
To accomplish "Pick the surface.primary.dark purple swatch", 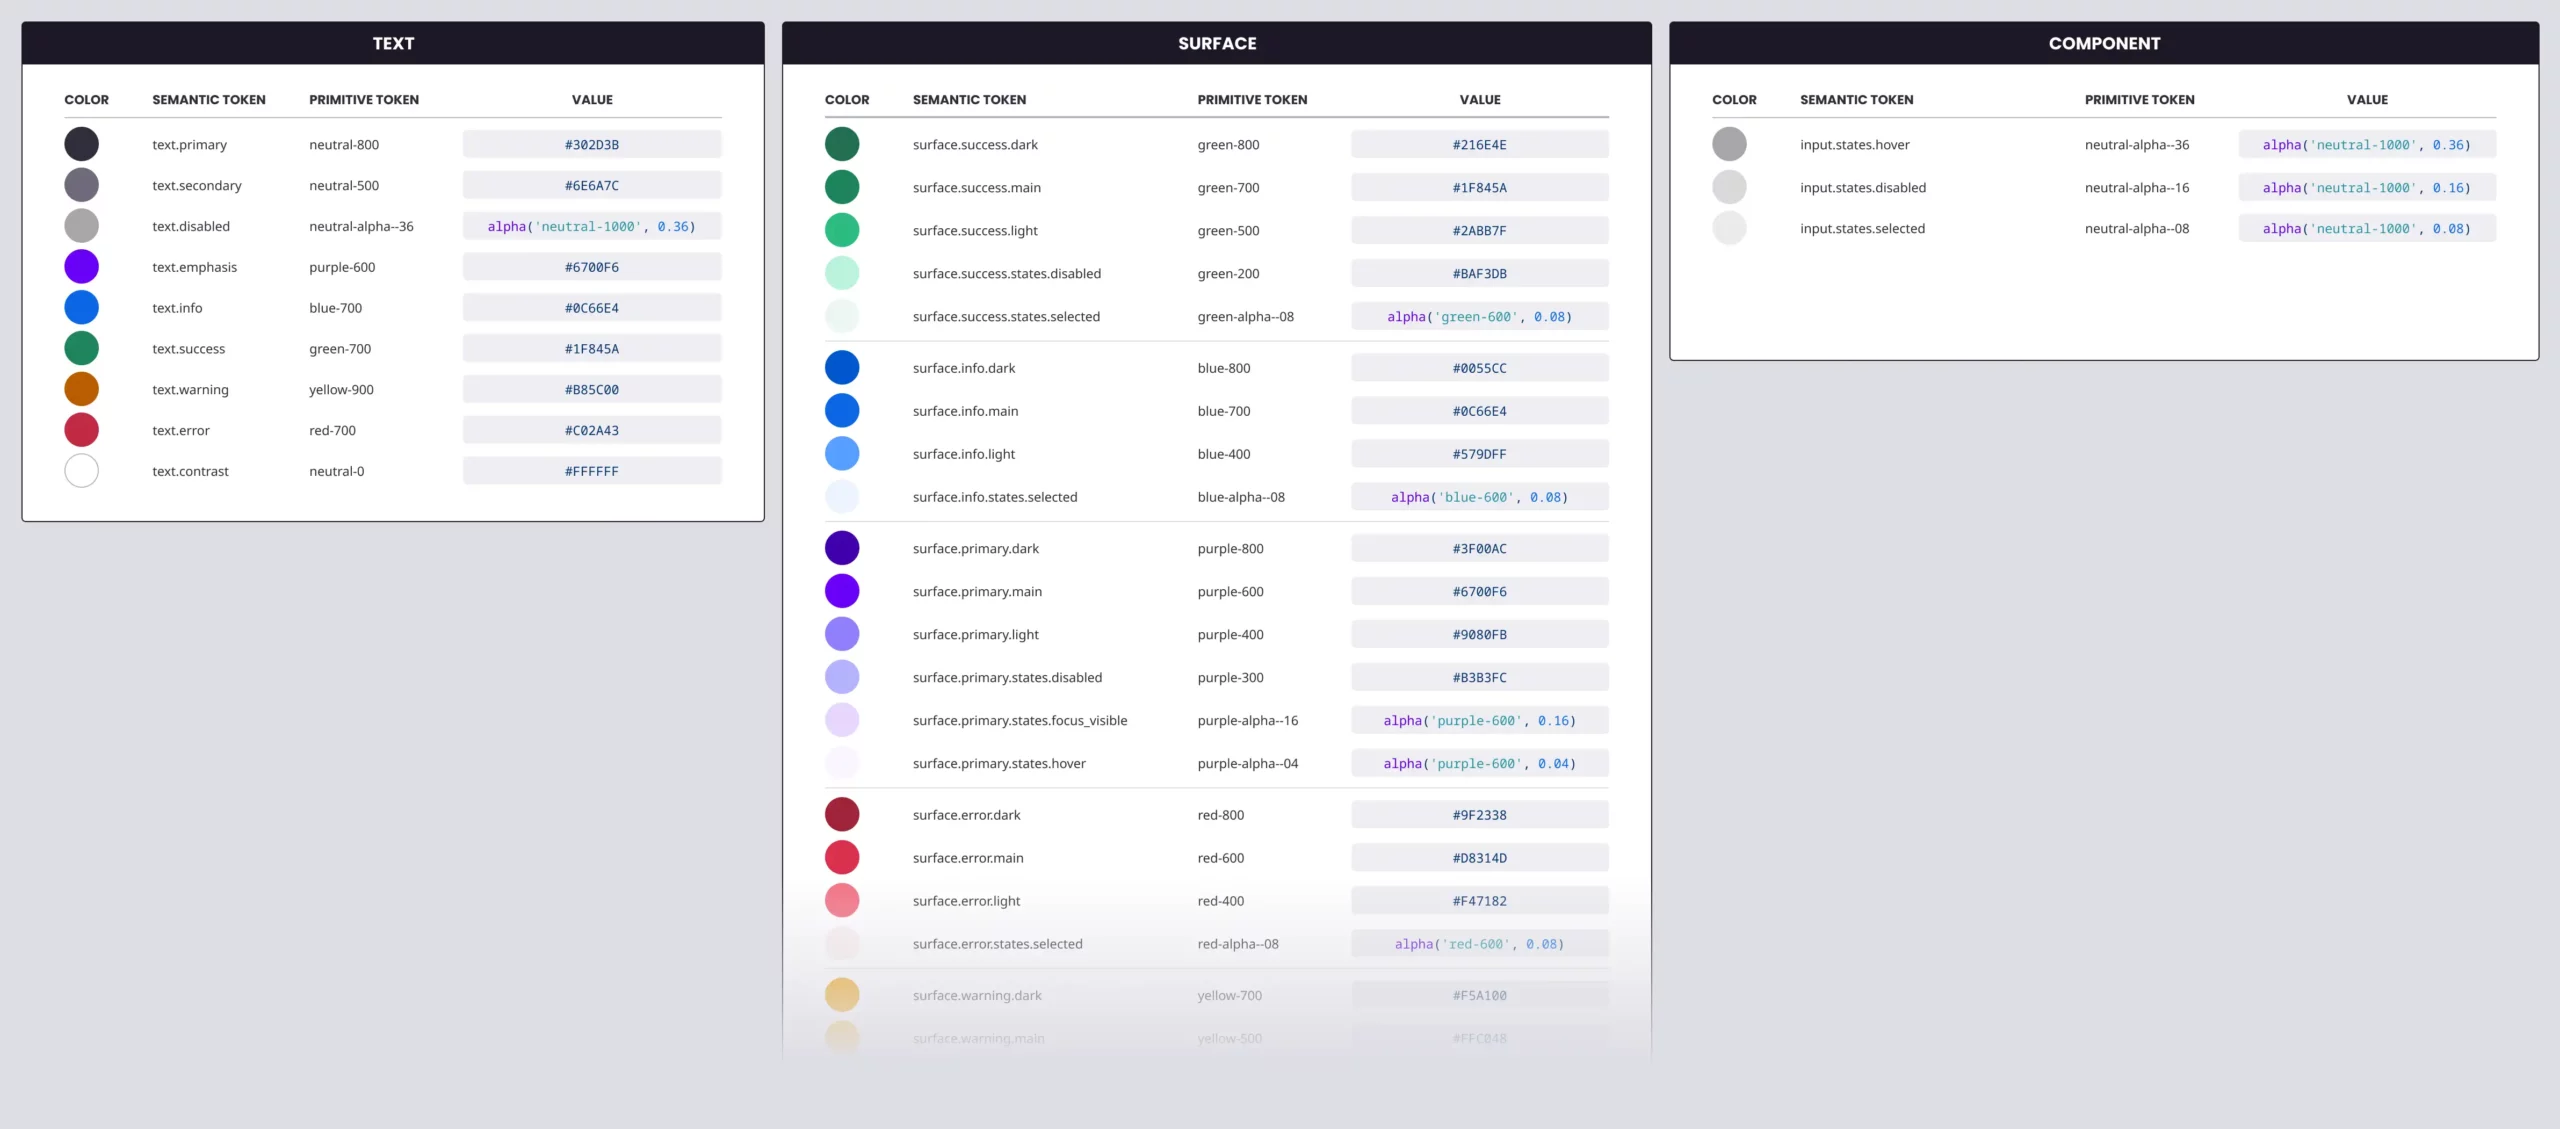I will [842, 548].
